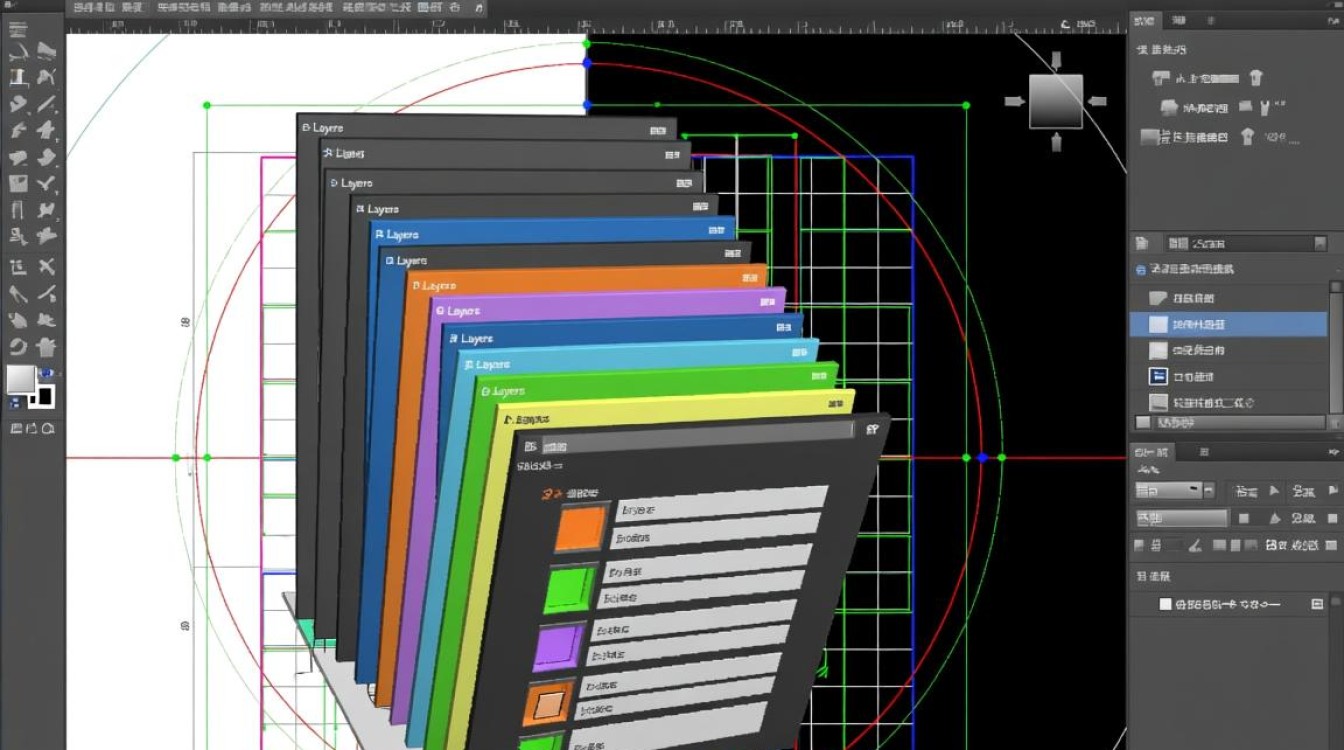Click the gradient square in the navigation widget
The width and height of the screenshot is (1344, 750).
[1056, 101]
